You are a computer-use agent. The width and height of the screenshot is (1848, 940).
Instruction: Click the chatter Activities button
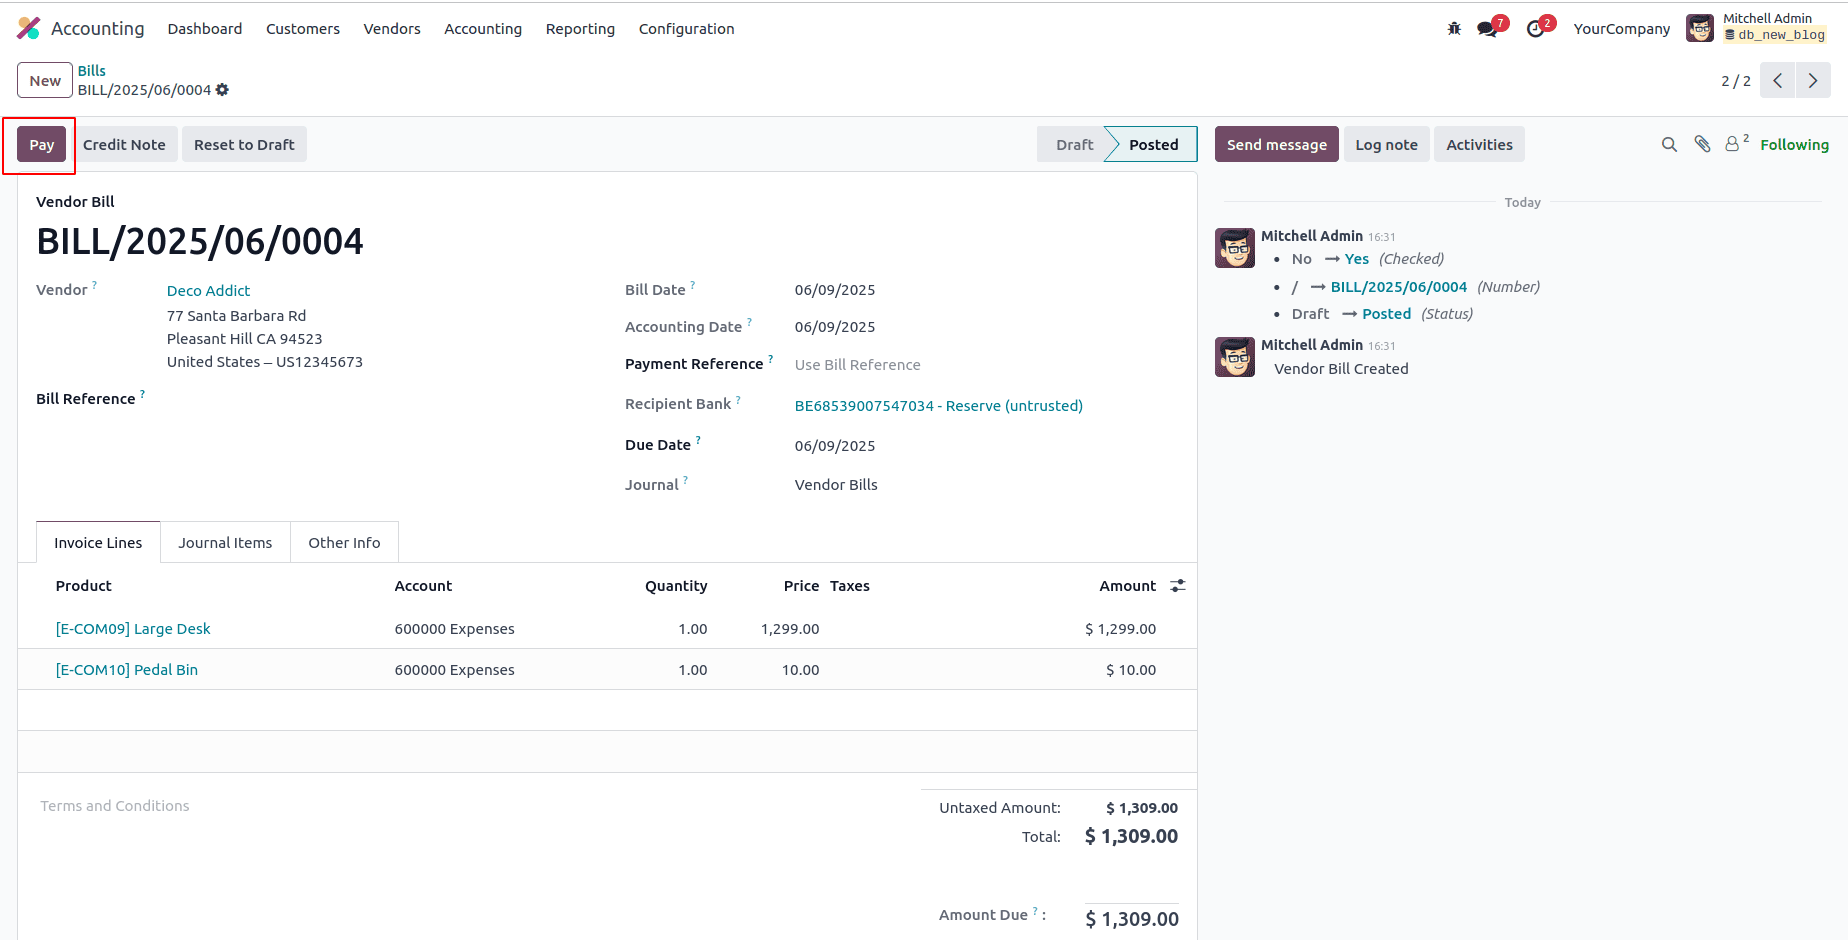1479,145
